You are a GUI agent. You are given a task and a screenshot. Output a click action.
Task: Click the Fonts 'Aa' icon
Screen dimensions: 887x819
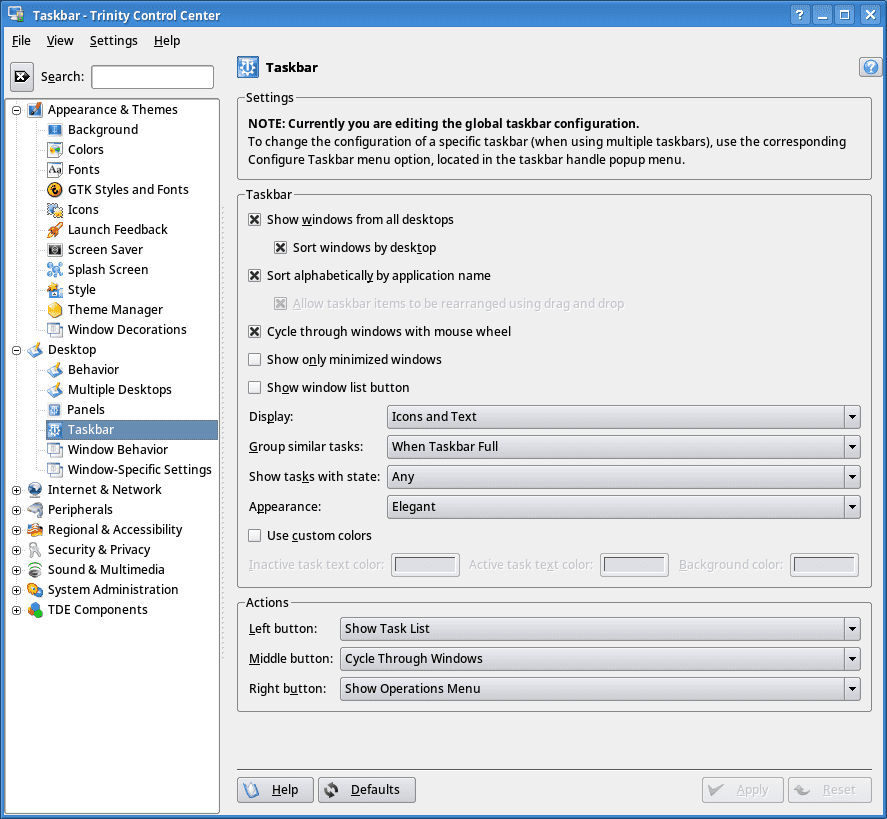pyautogui.click(x=55, y=170)
